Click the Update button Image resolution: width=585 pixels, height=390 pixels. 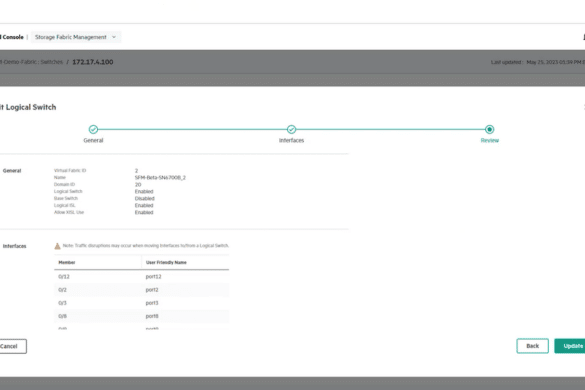coord(570,346)
